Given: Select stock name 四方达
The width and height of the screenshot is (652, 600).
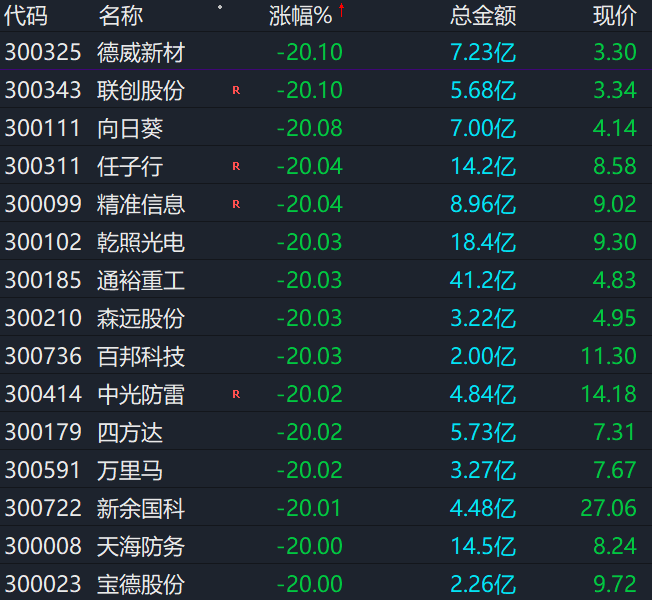Looking at the screenshot, I should 130,432.
